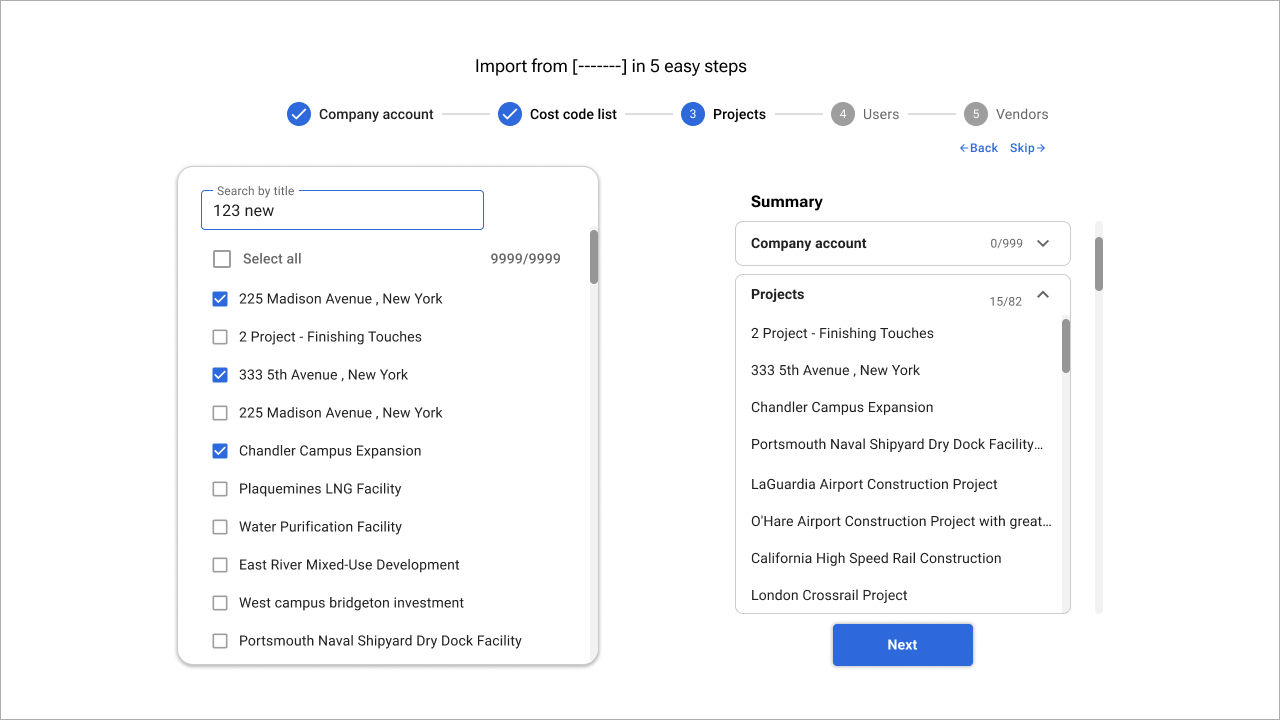Expand the Company account summary chevron
Viewport: 1280px width, 720px height.
pos(1043,243)
